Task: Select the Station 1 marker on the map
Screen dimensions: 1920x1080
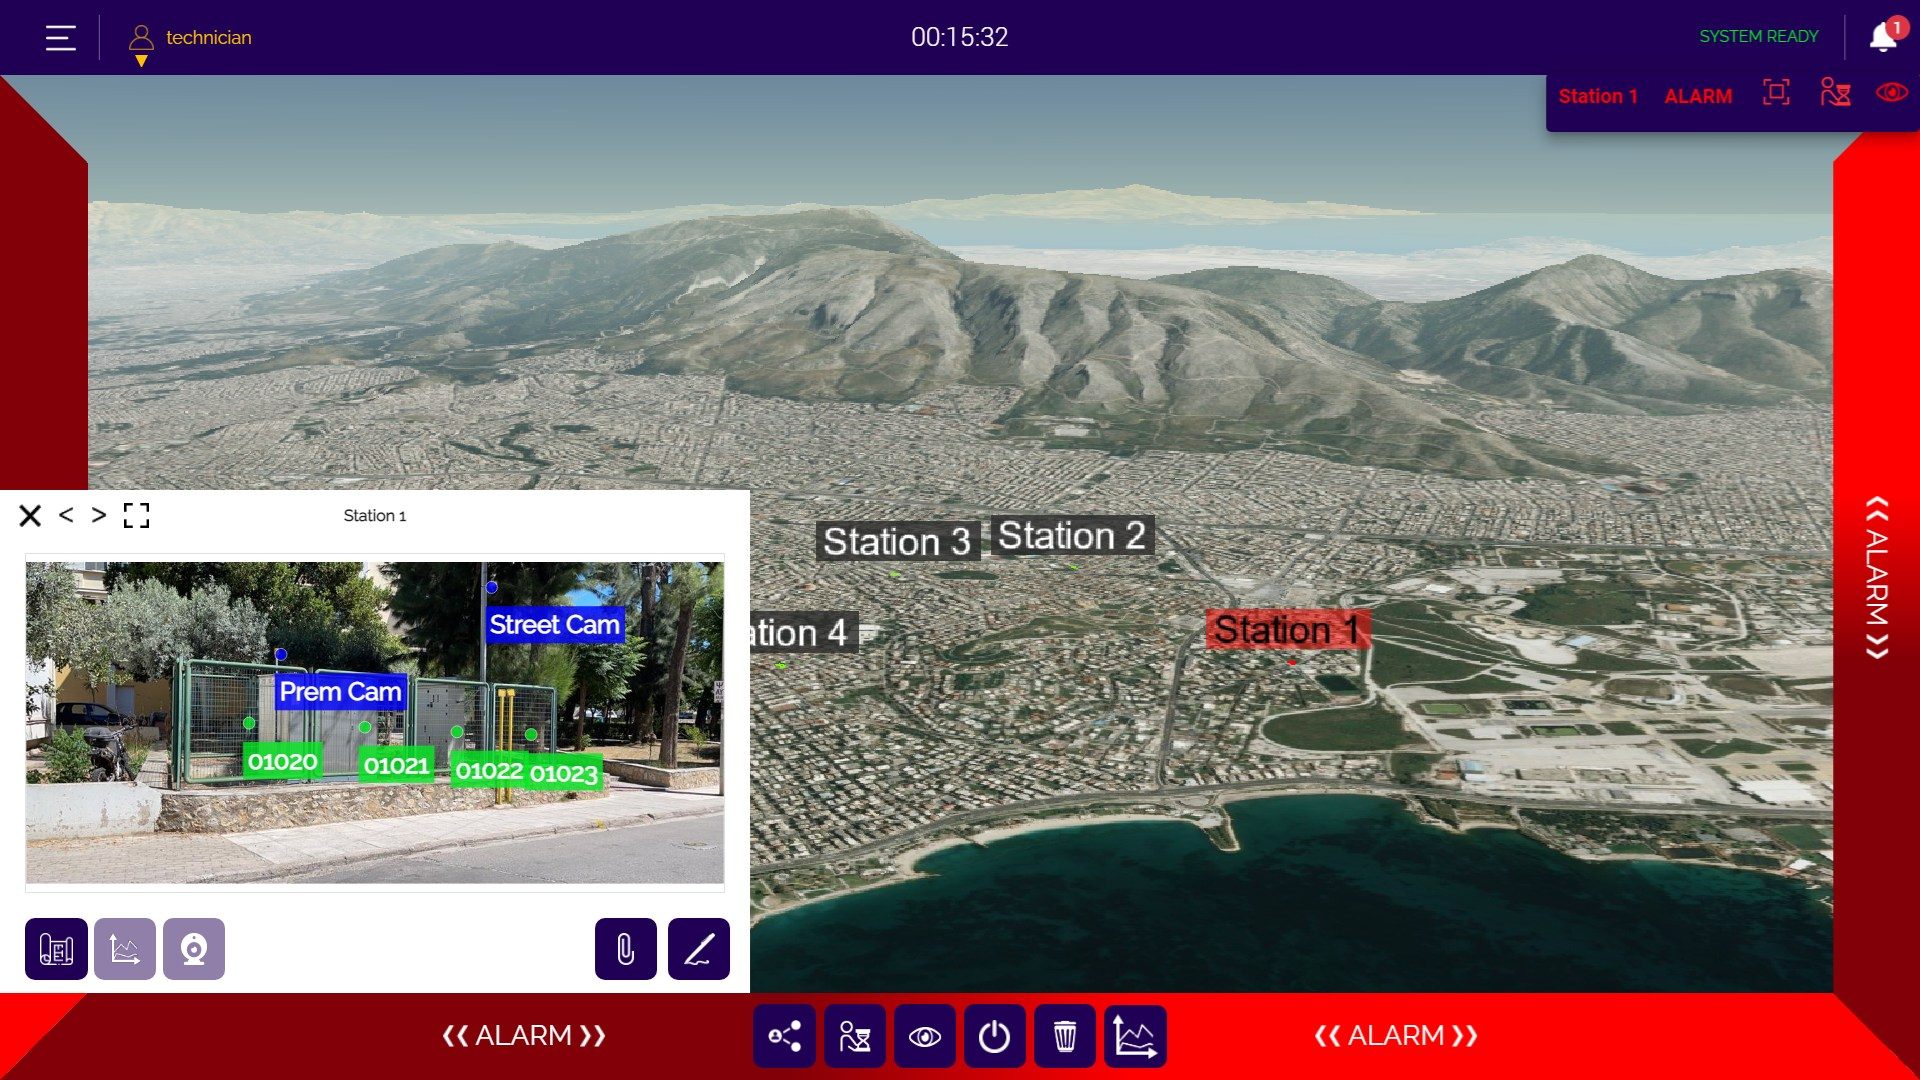Action: 1287,630
